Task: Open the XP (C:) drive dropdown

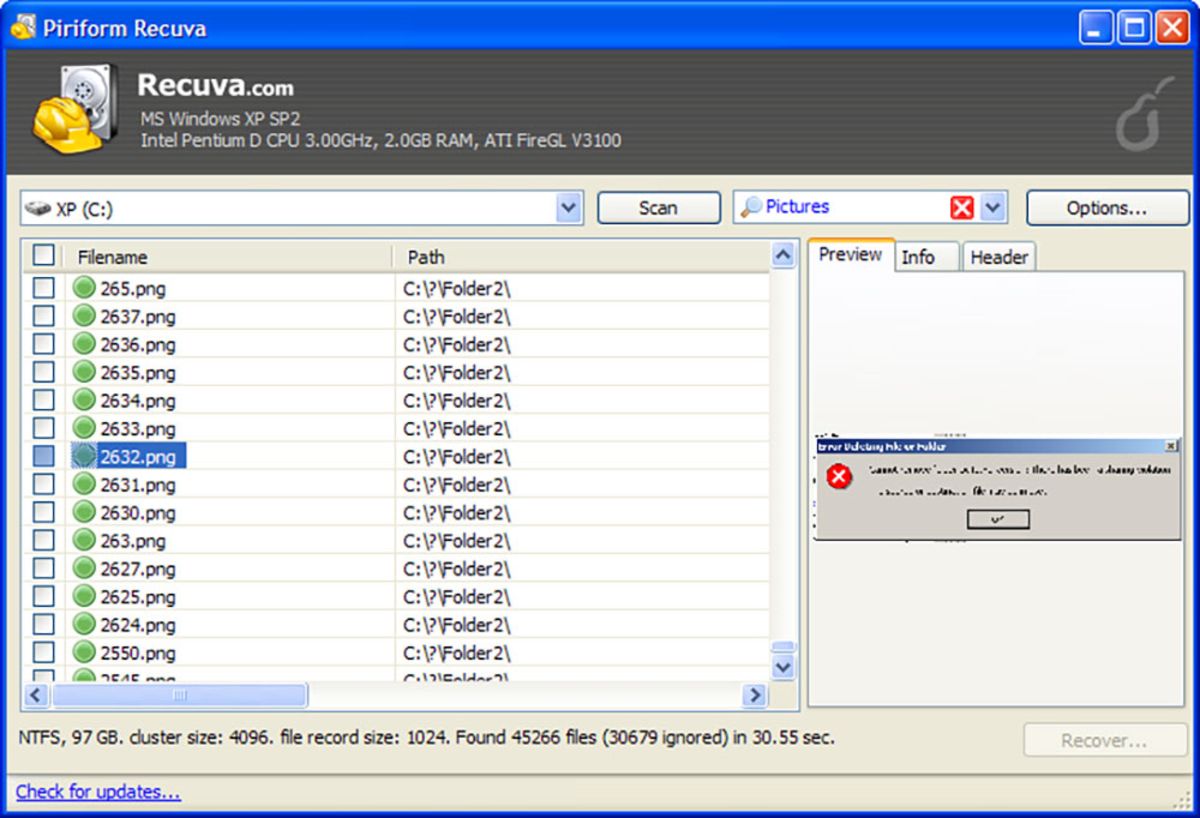Action: click(569, 208)
